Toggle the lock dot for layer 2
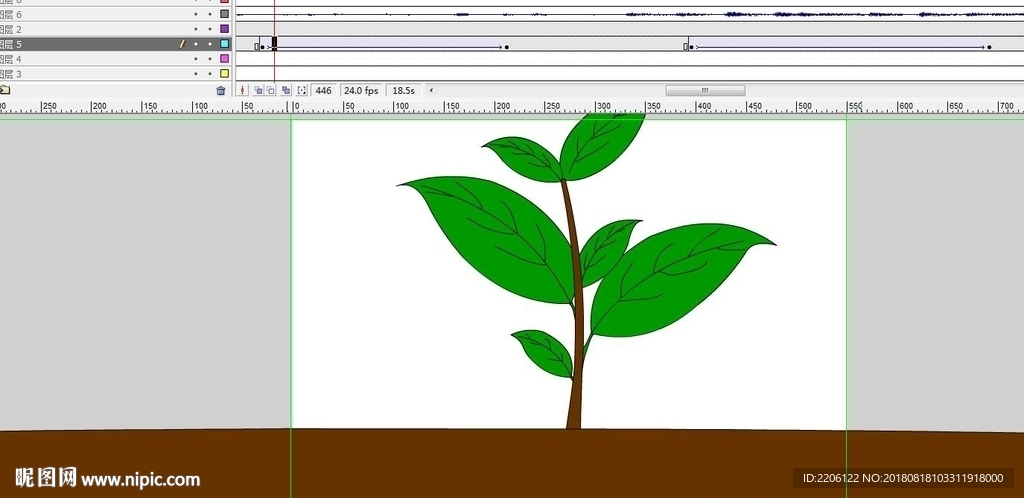 coord(210,29)
